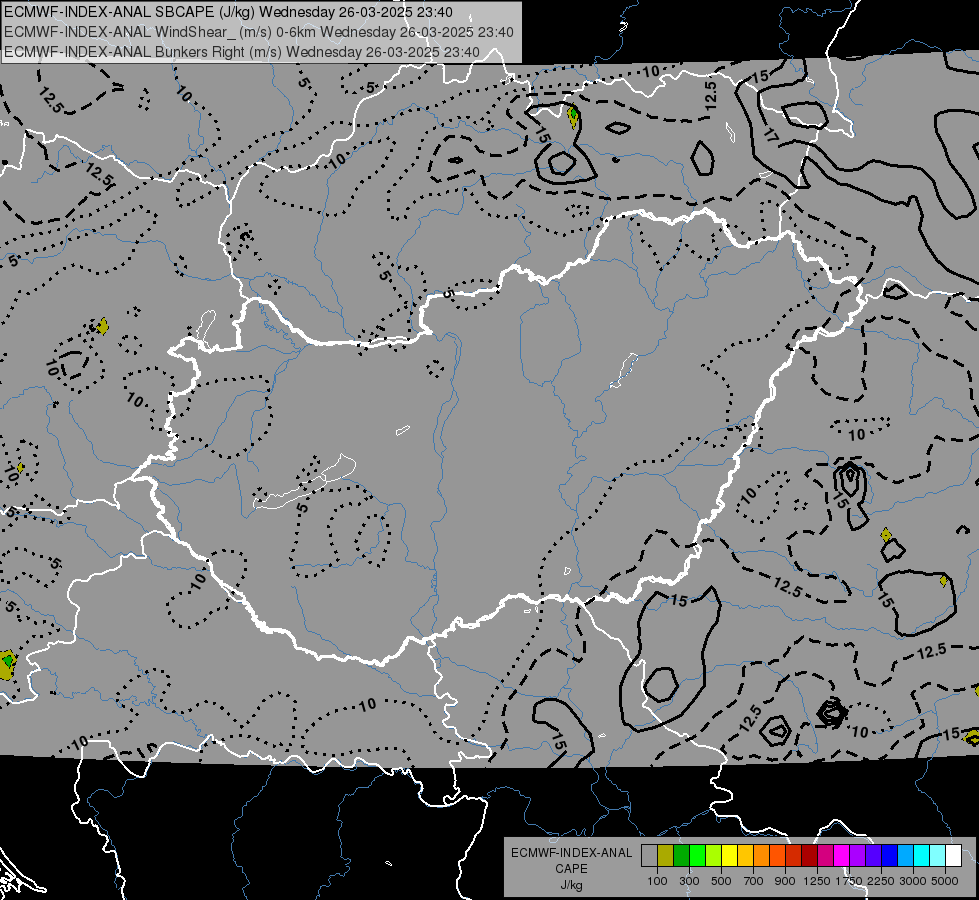979x900 pixels.
Task: Click the 900 legend value
Action: coord(785,881)
